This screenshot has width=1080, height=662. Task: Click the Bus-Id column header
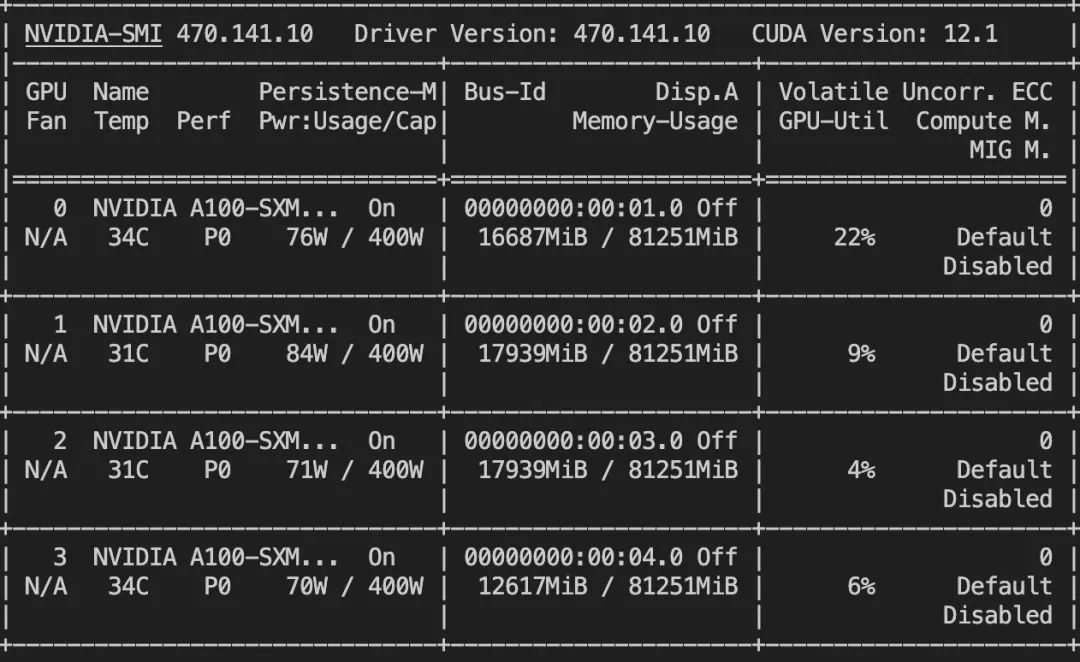tap(505, 92)
